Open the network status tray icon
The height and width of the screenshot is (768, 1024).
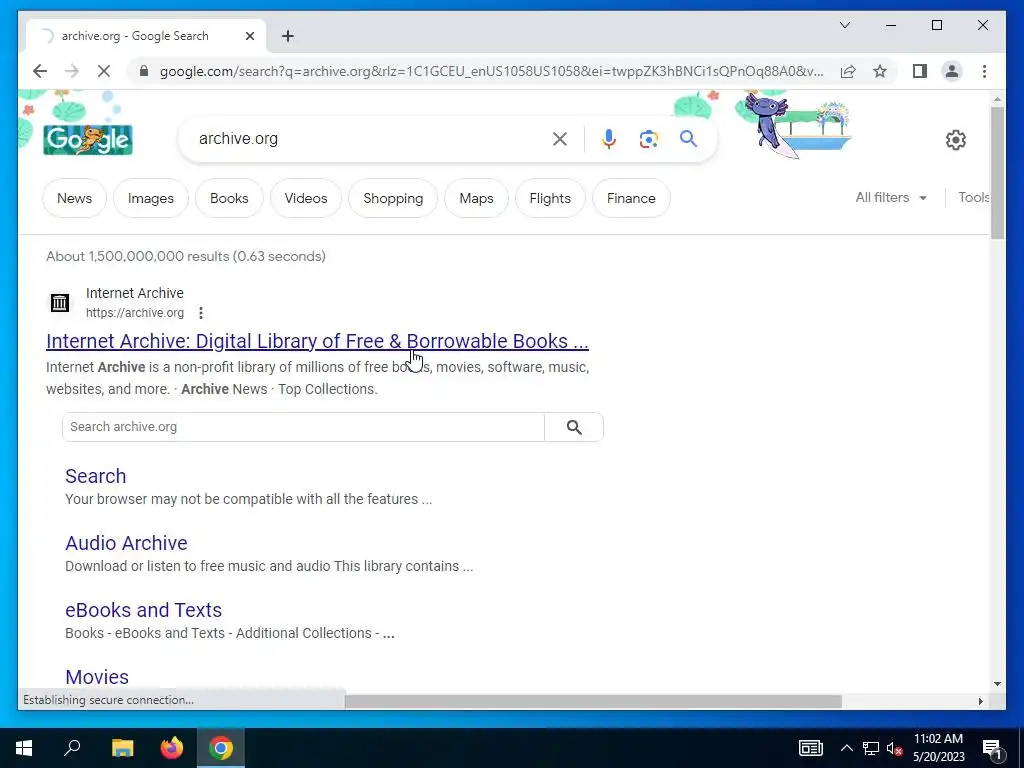[x=871, y=748]
